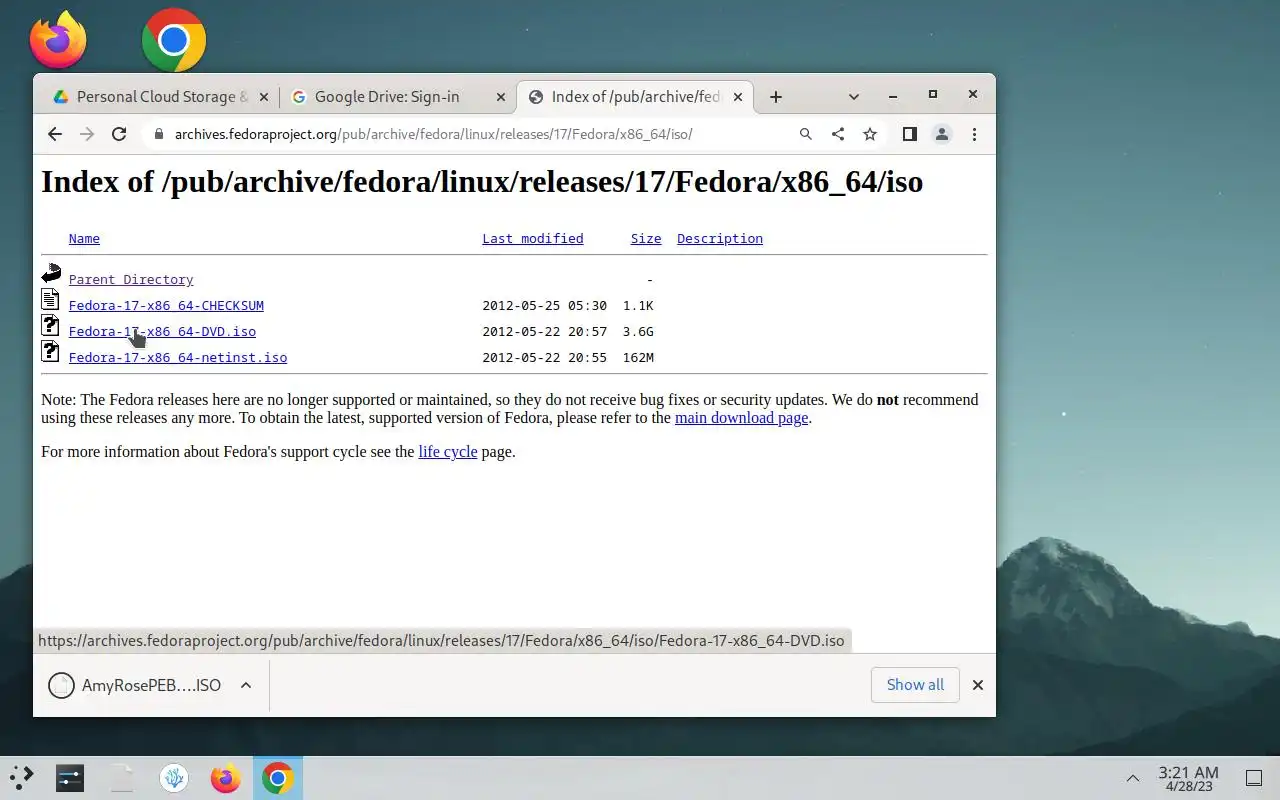The height and width of the screenshot is (800, 1280).
Task: Click the forward navigation arrow
Action: [87, 134]
